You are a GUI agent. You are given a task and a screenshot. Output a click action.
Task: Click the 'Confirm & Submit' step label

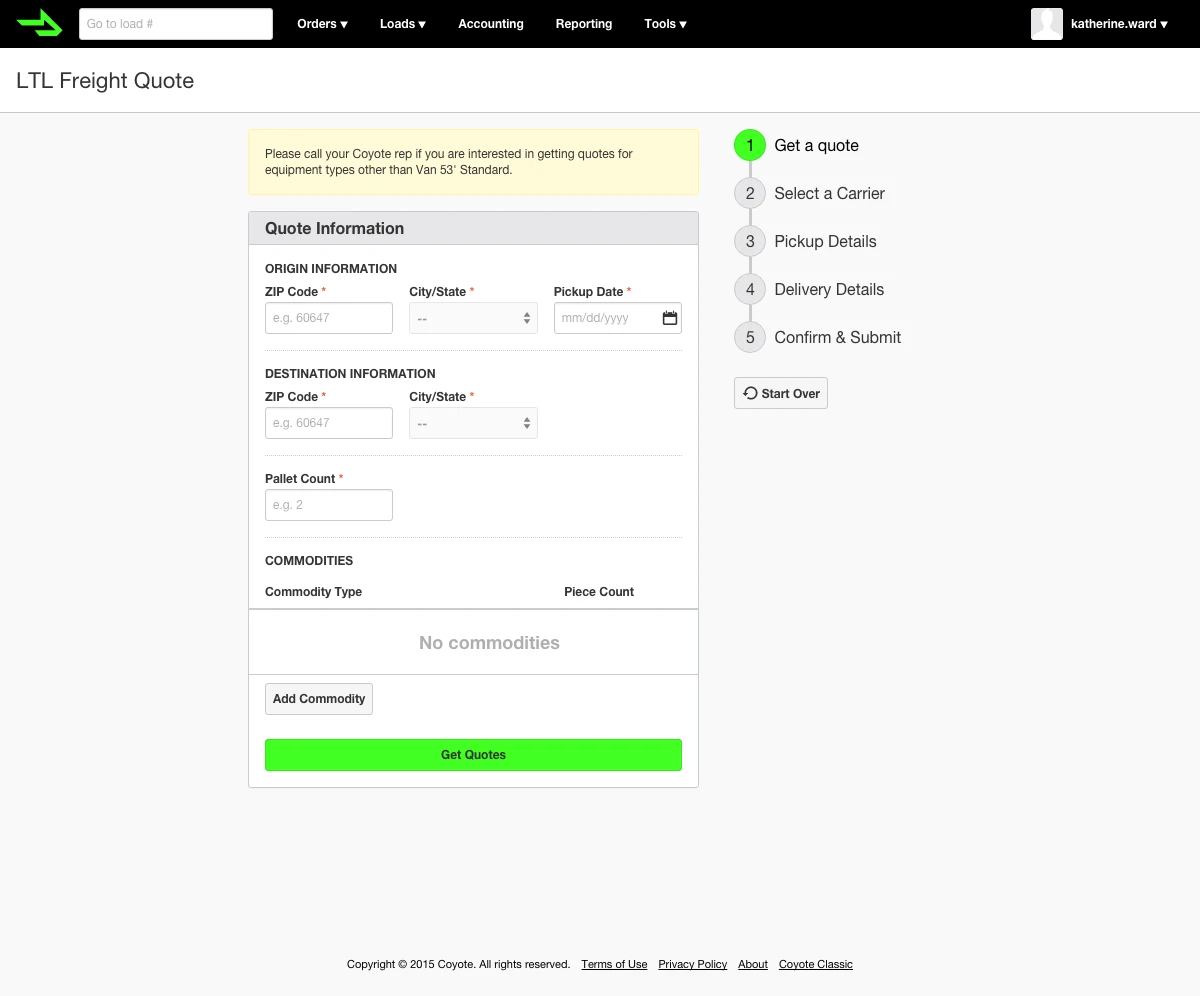(x=838, y=337)
